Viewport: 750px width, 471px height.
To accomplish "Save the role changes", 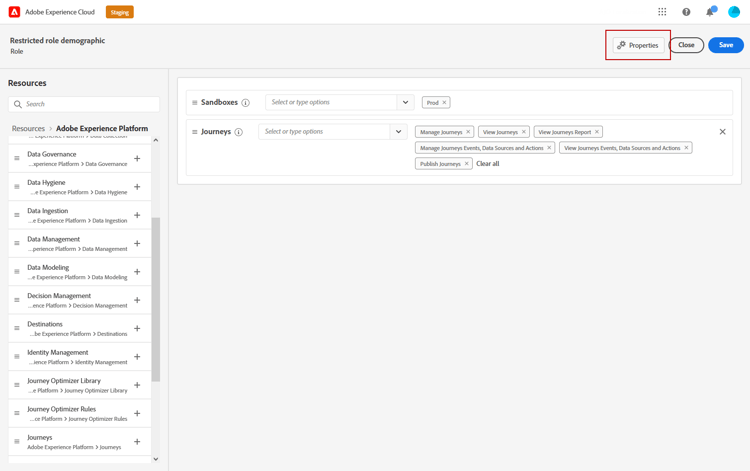I will pyautogui.click(x=726, y=45).
